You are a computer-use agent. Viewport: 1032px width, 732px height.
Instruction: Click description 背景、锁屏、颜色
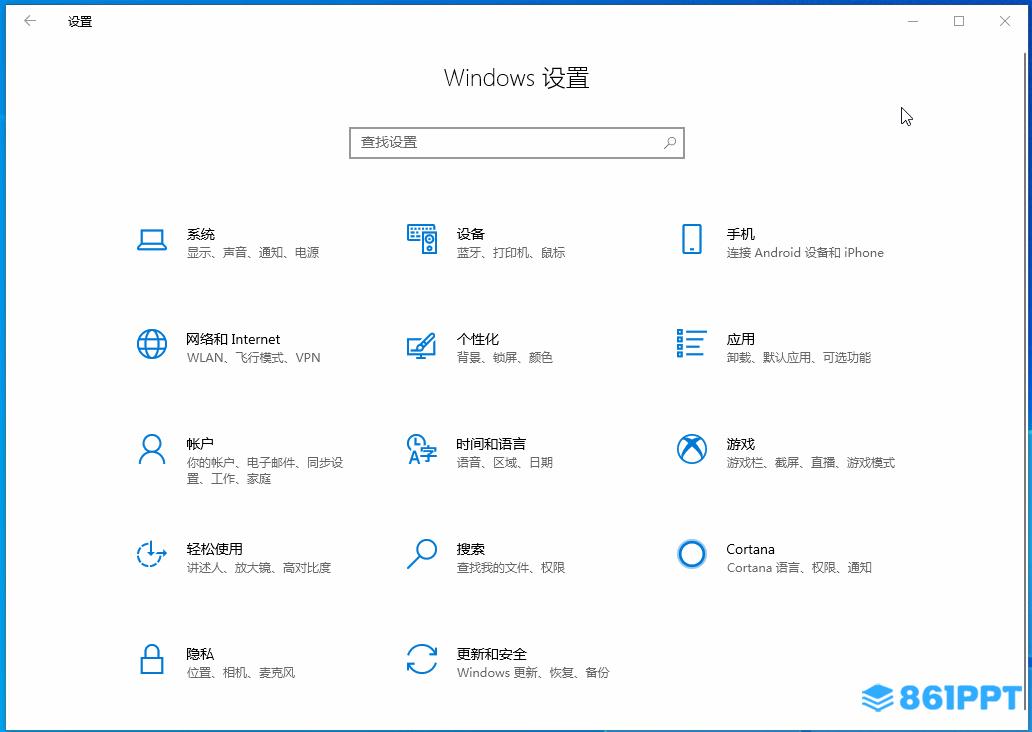click(505, 357)
